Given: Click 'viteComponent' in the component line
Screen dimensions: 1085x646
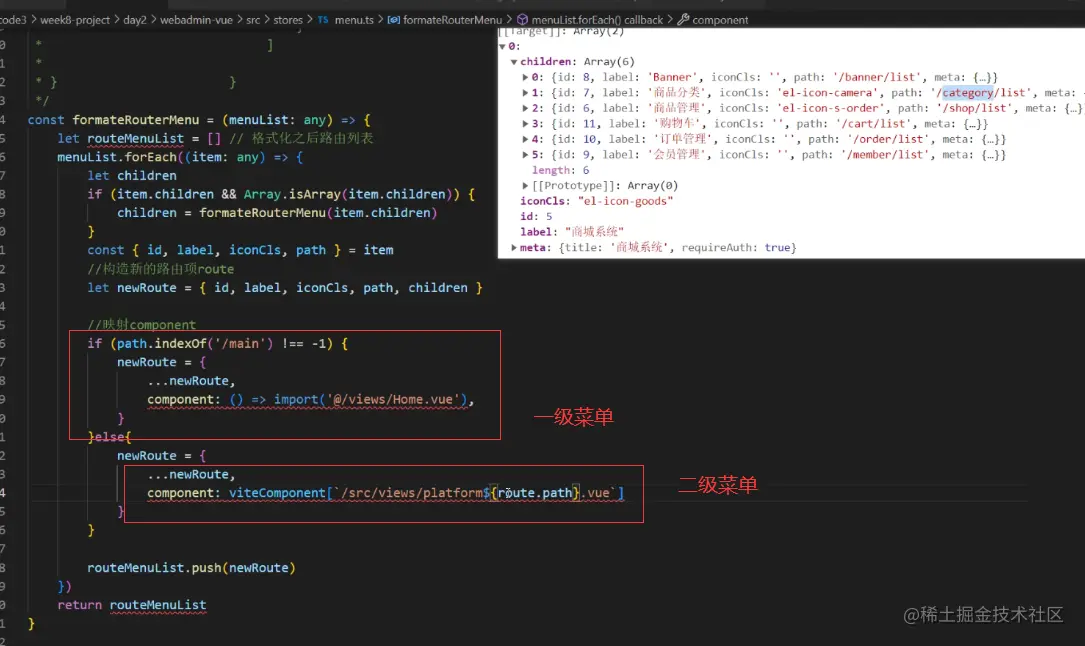Looking at the screenshot, I should pyautogui.click(x=277, y=493).
